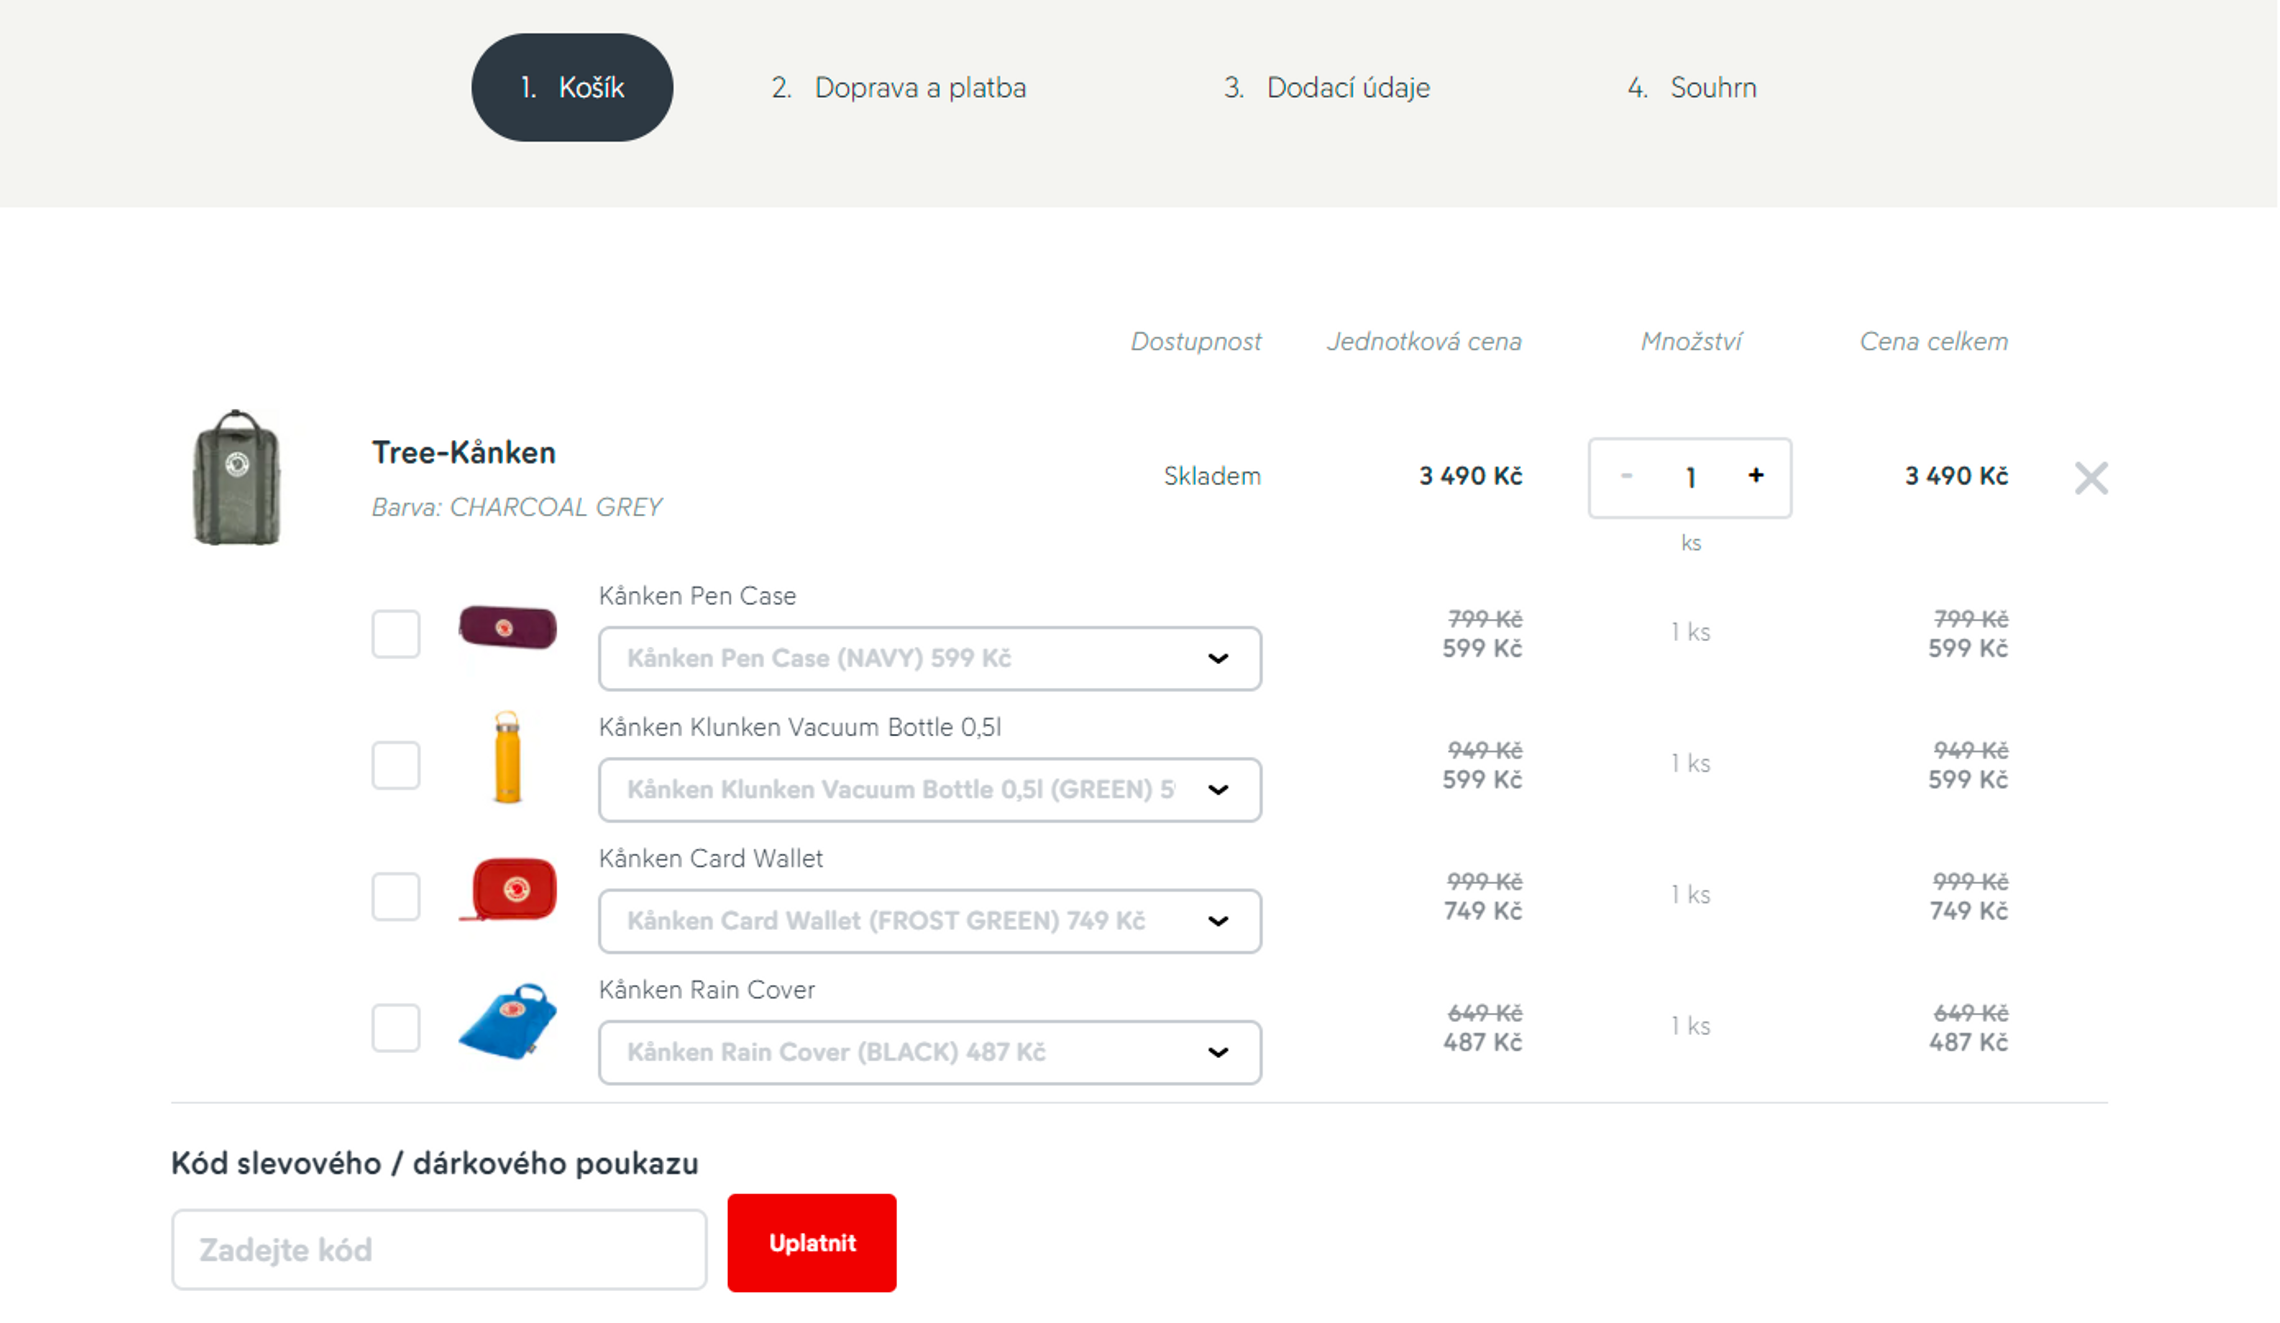Viewport: 2280px width, 1323px height.
Task: Click the Skladem availability text
Action: click(1212, 476)
